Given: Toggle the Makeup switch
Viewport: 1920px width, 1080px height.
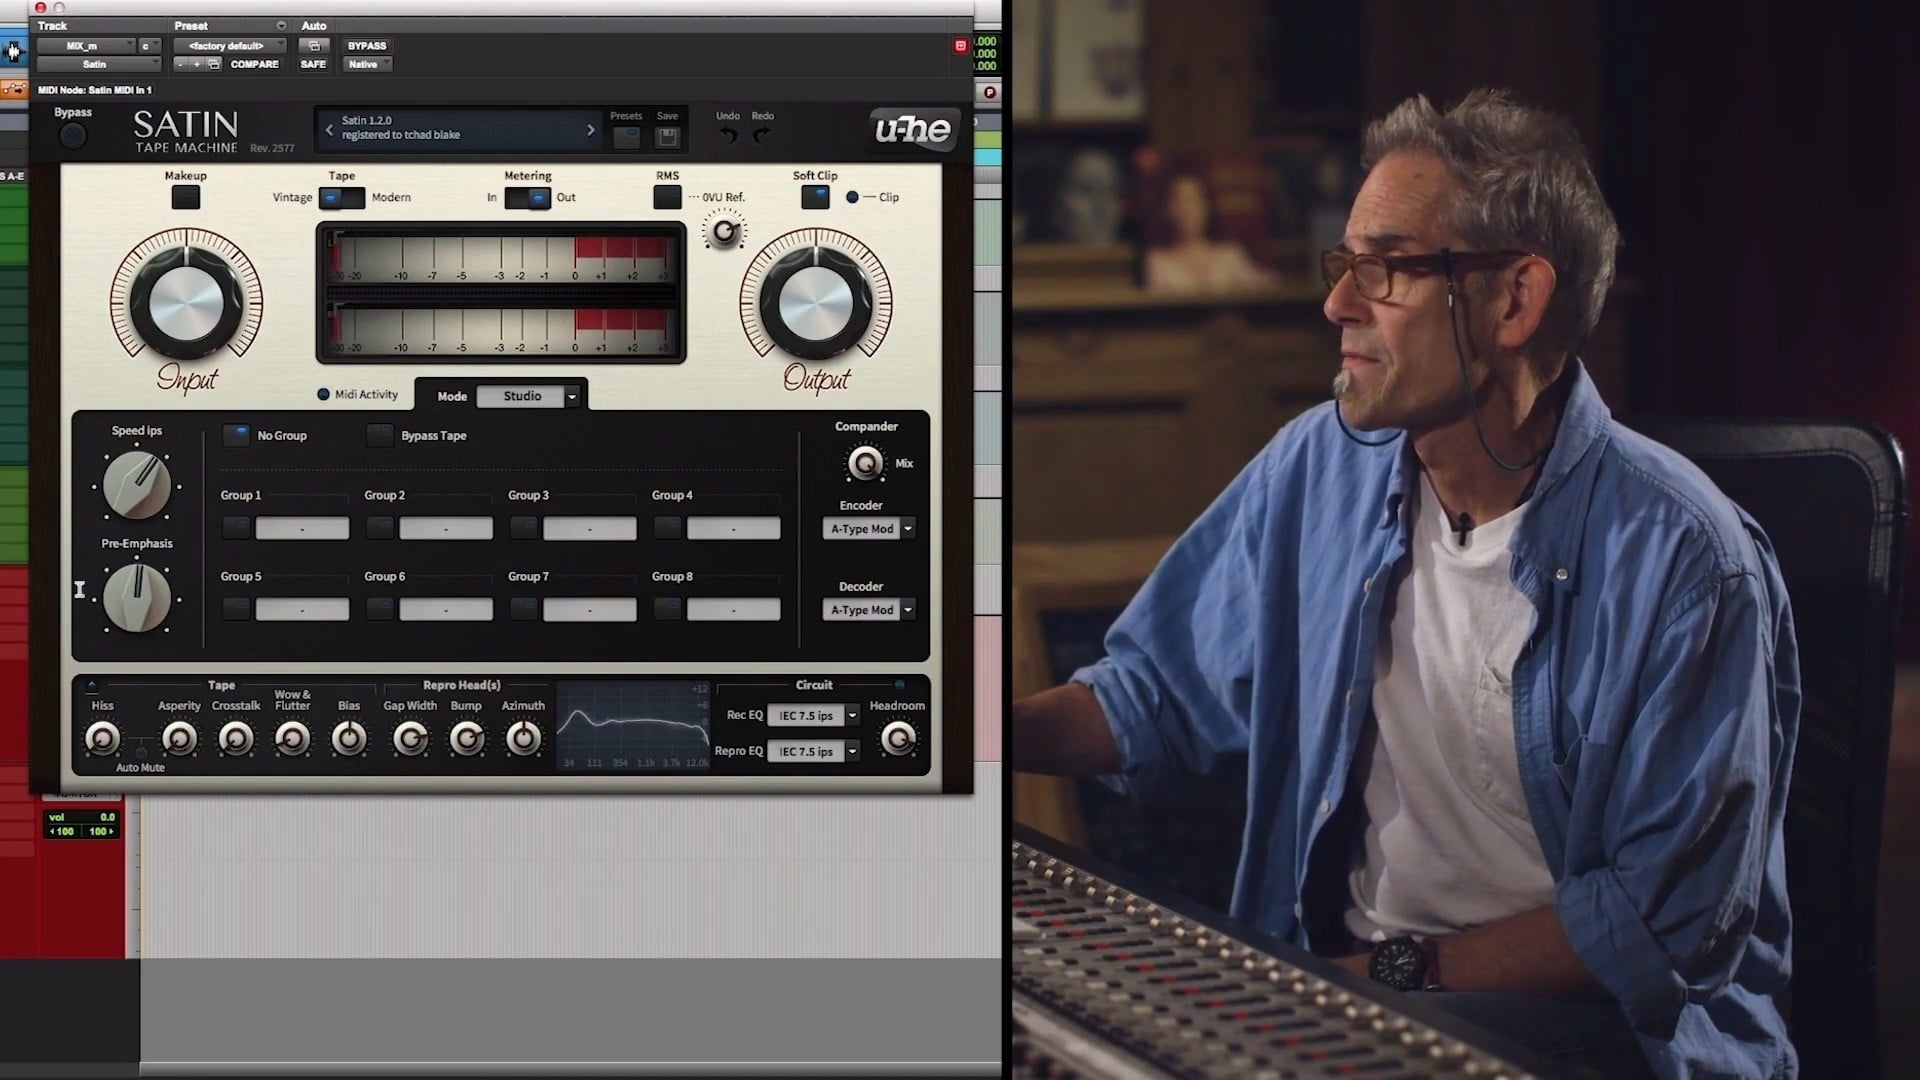Looking at the screenshot, I should pos(186,197).
